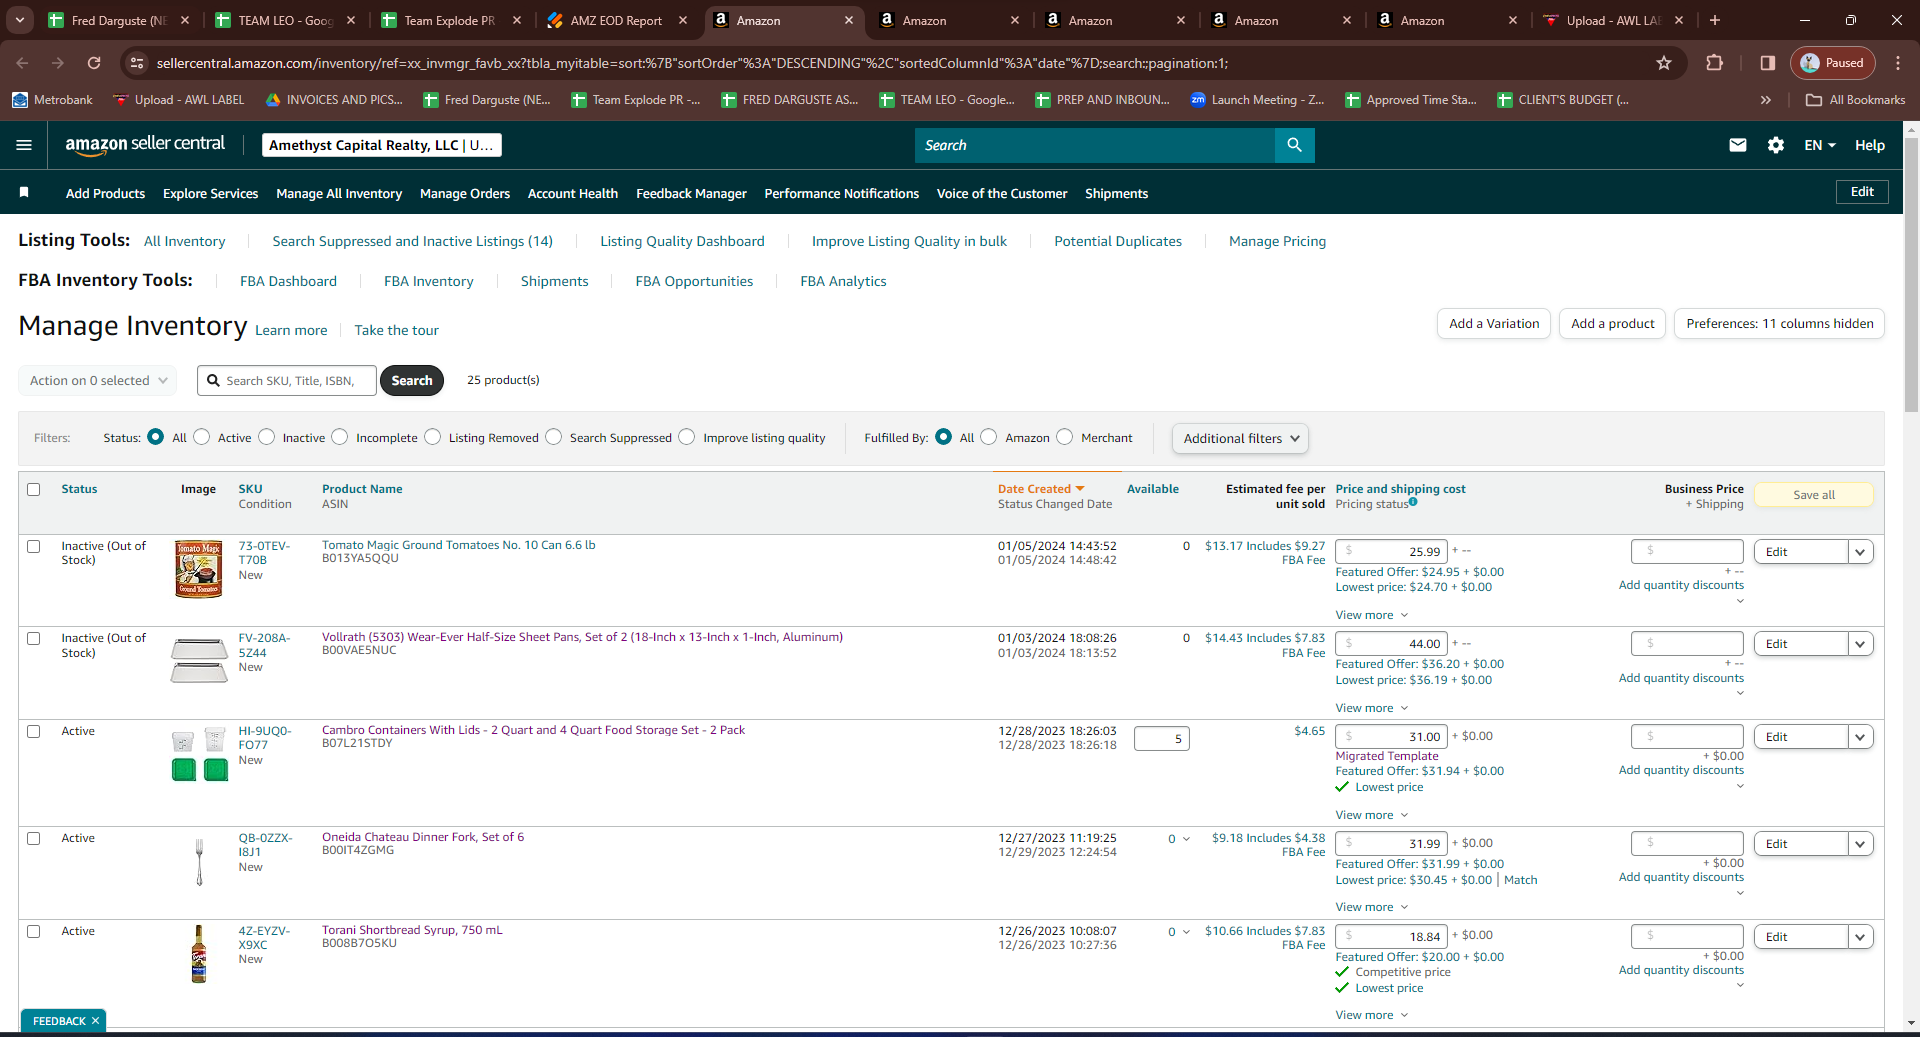Go to Account Health menu item
This screenshot has width=1920, height=1037.
click(573, 193)
